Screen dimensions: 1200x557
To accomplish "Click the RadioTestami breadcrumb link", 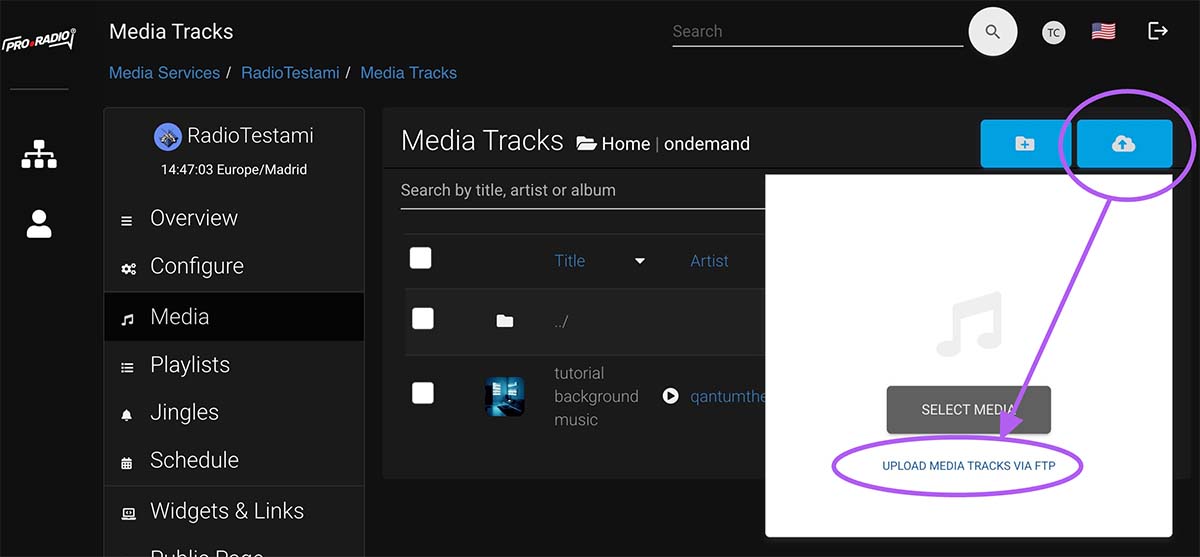I will (x=290, y=73).
